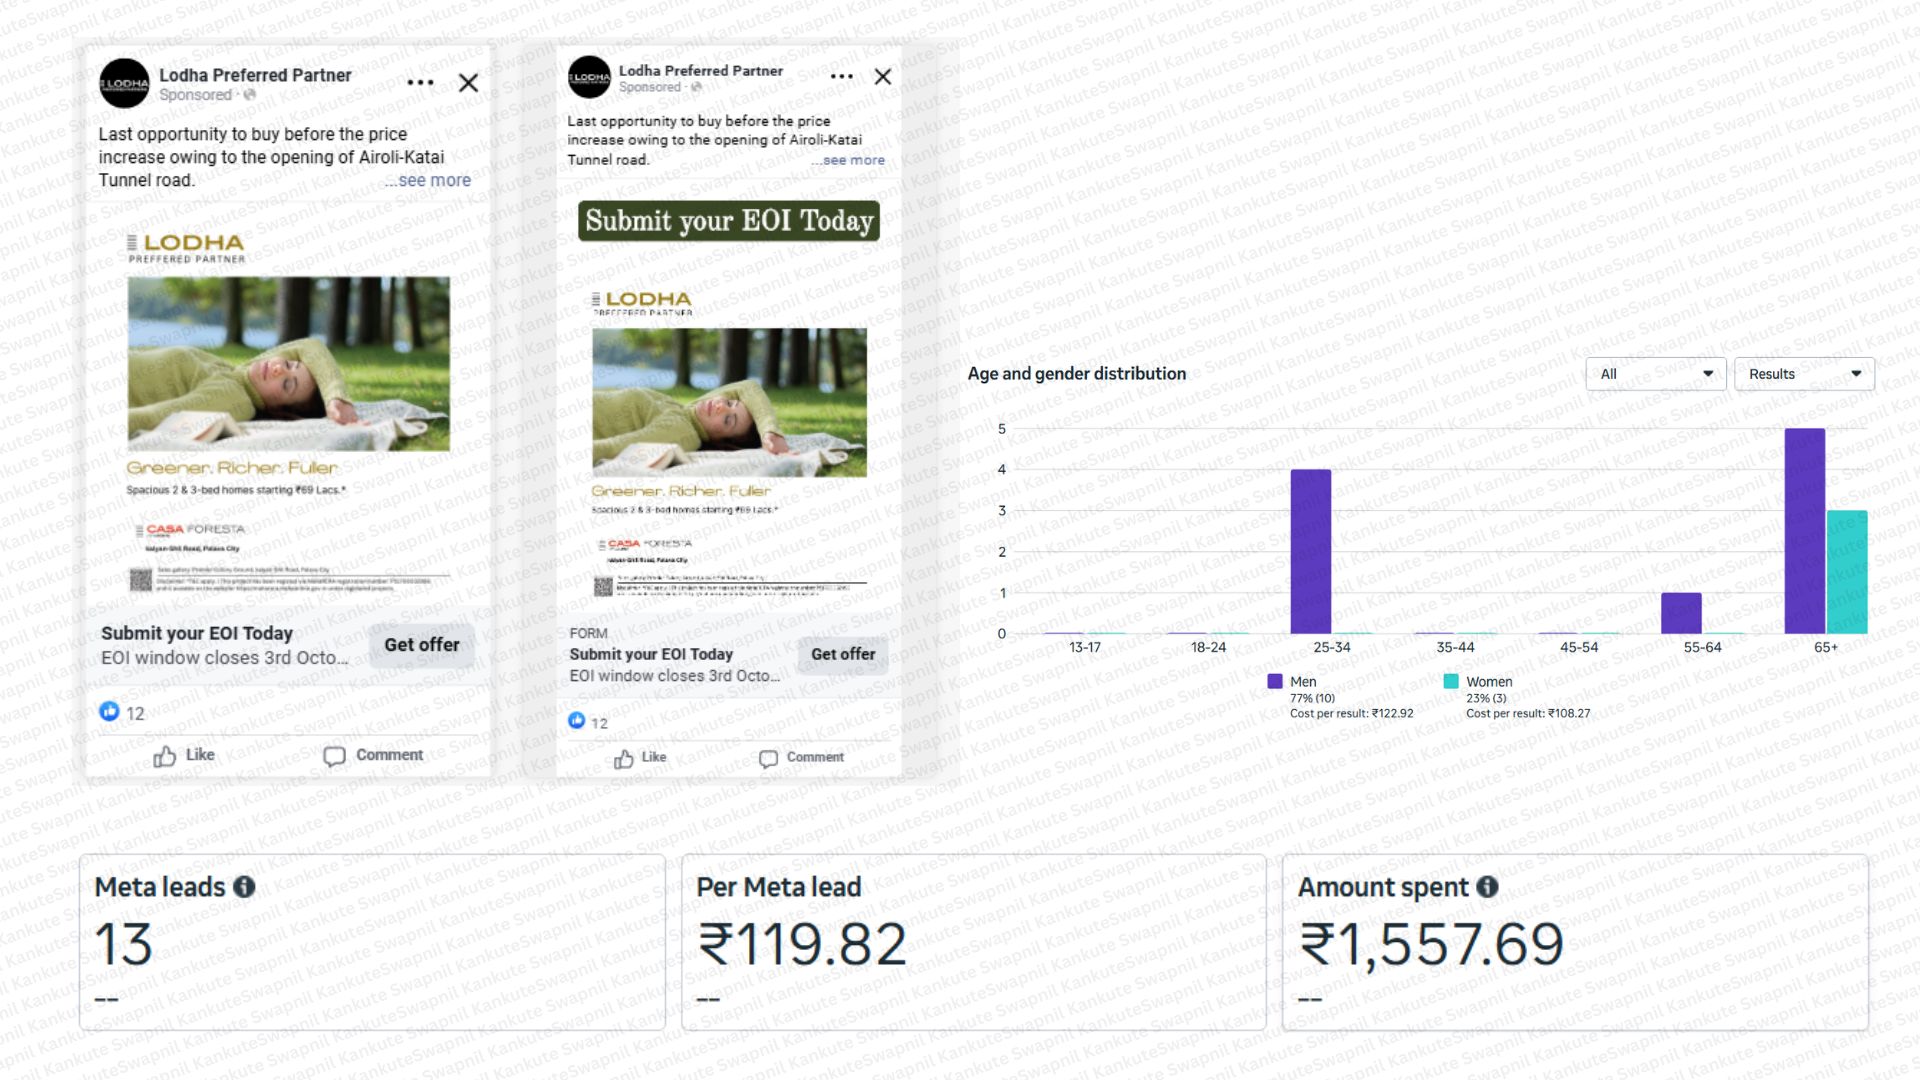The height and width of the screenshot is (1080, 1920).
Task: Dismiss the left Lodha ad with X
Action: pos(468,83)
